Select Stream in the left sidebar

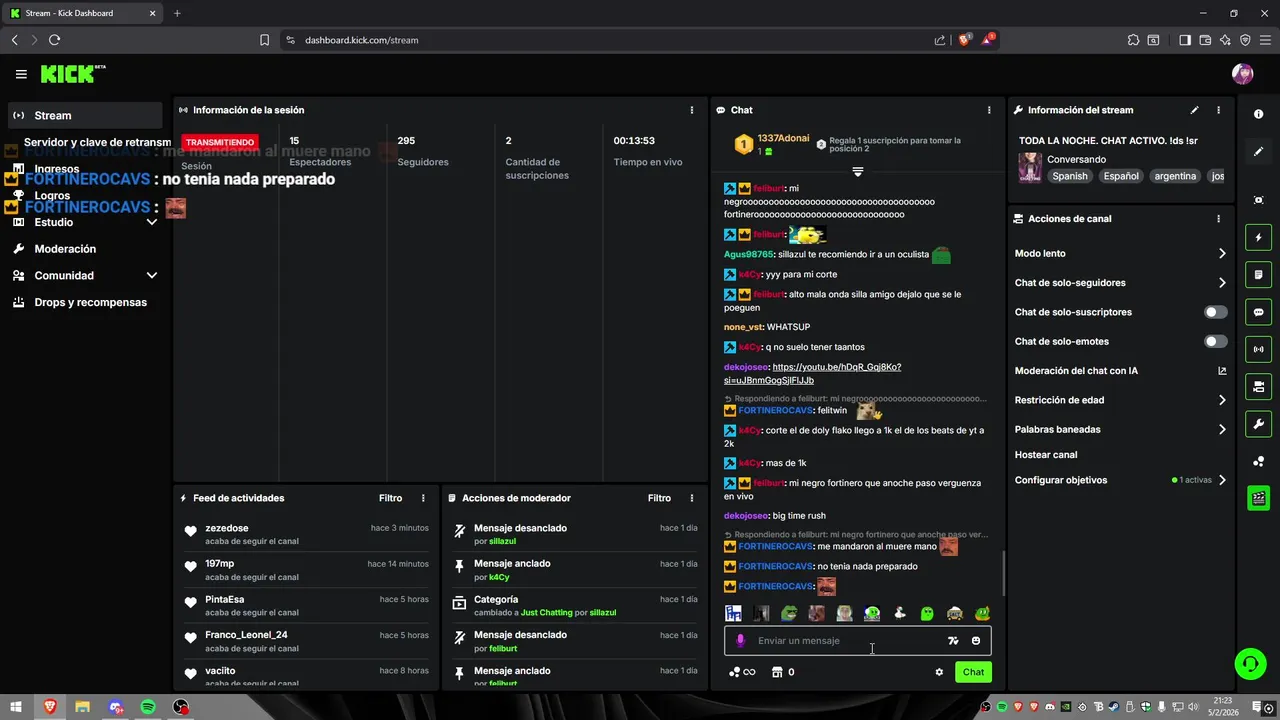(84, 115)
